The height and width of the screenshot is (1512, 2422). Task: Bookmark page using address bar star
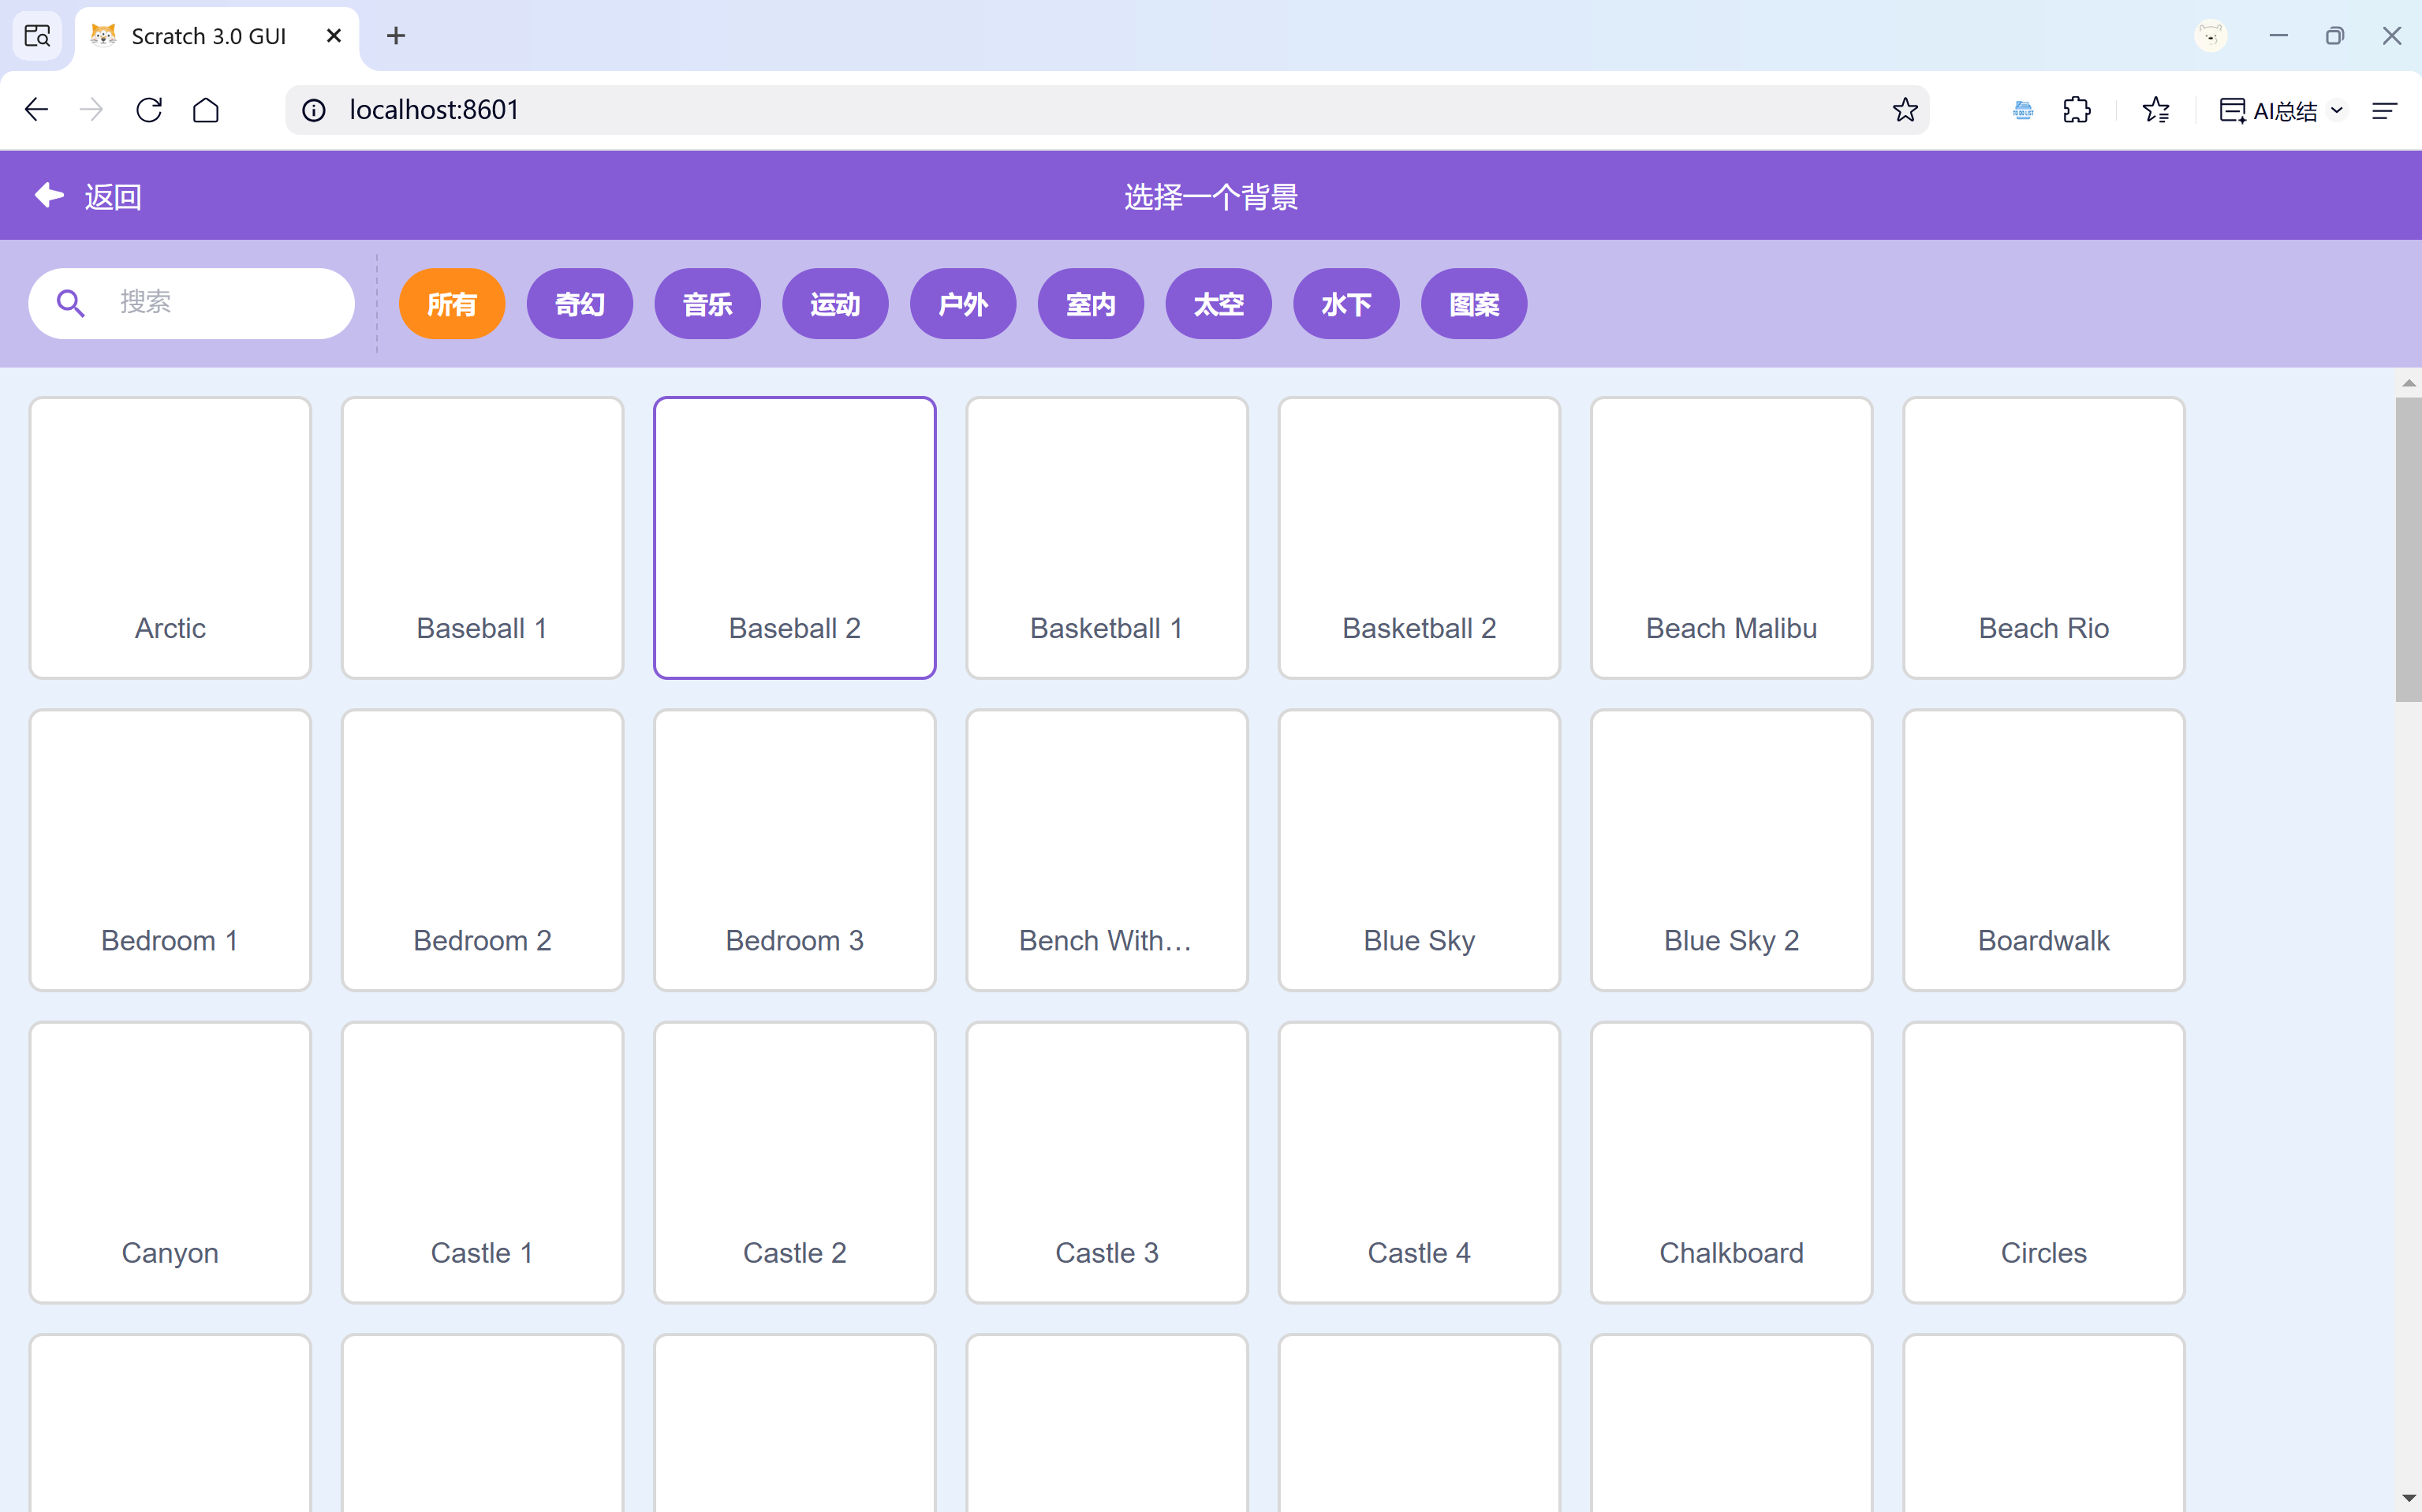[x=1904, y=110]
